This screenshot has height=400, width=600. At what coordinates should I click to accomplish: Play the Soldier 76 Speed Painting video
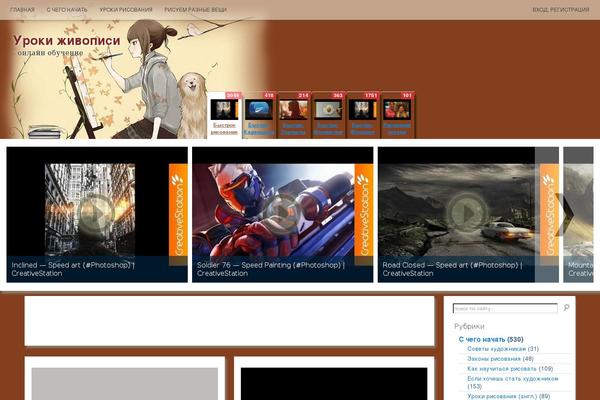[282, 212]
